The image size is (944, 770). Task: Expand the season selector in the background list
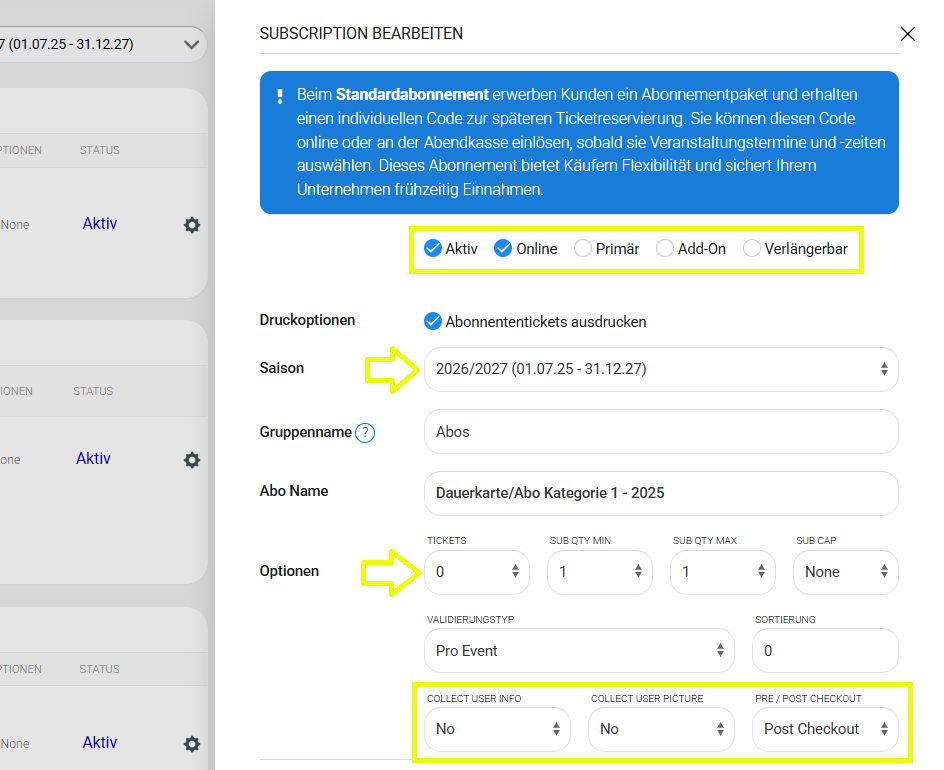click(x=190, y=44)
